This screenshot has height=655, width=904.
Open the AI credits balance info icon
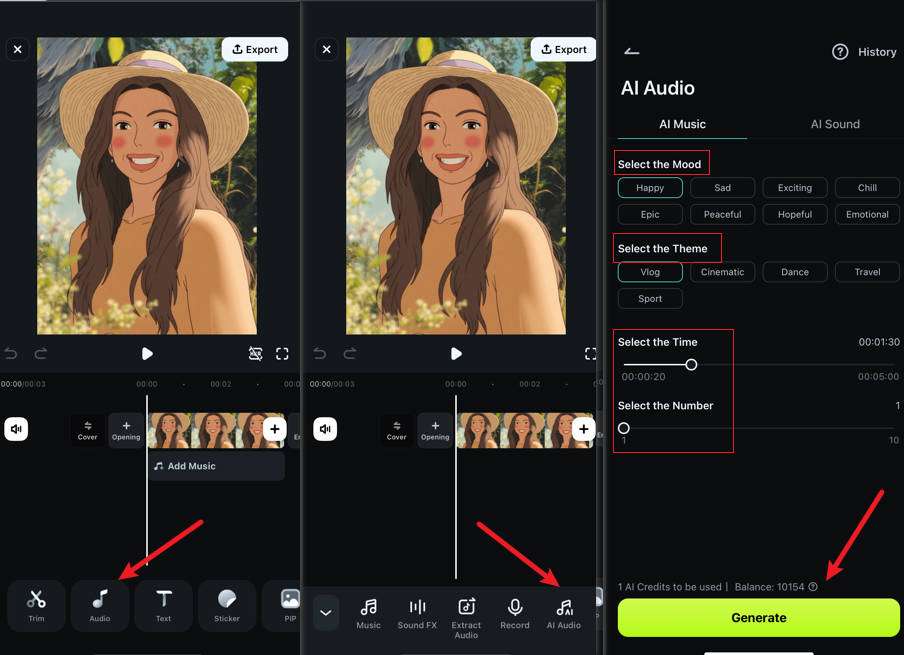pos(813,587)
